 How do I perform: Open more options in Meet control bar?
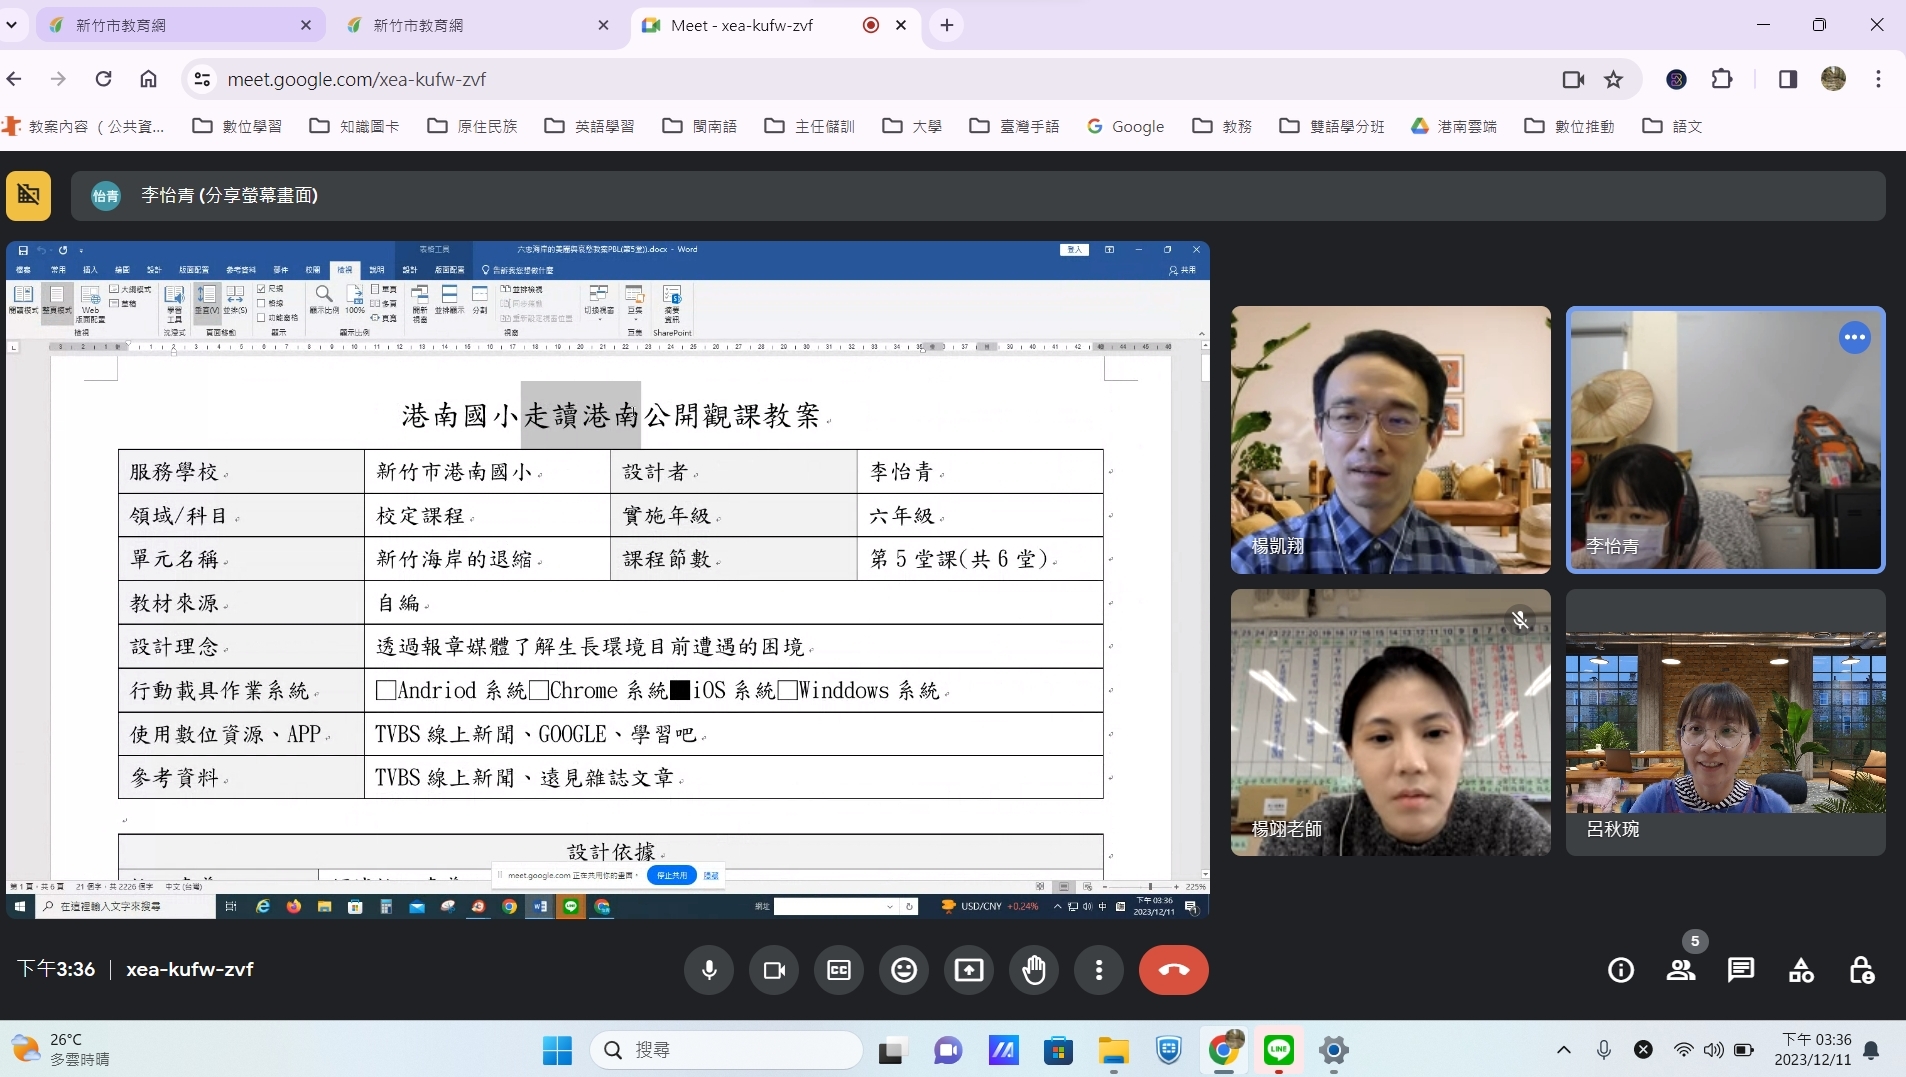click(x=1099, y=970)
